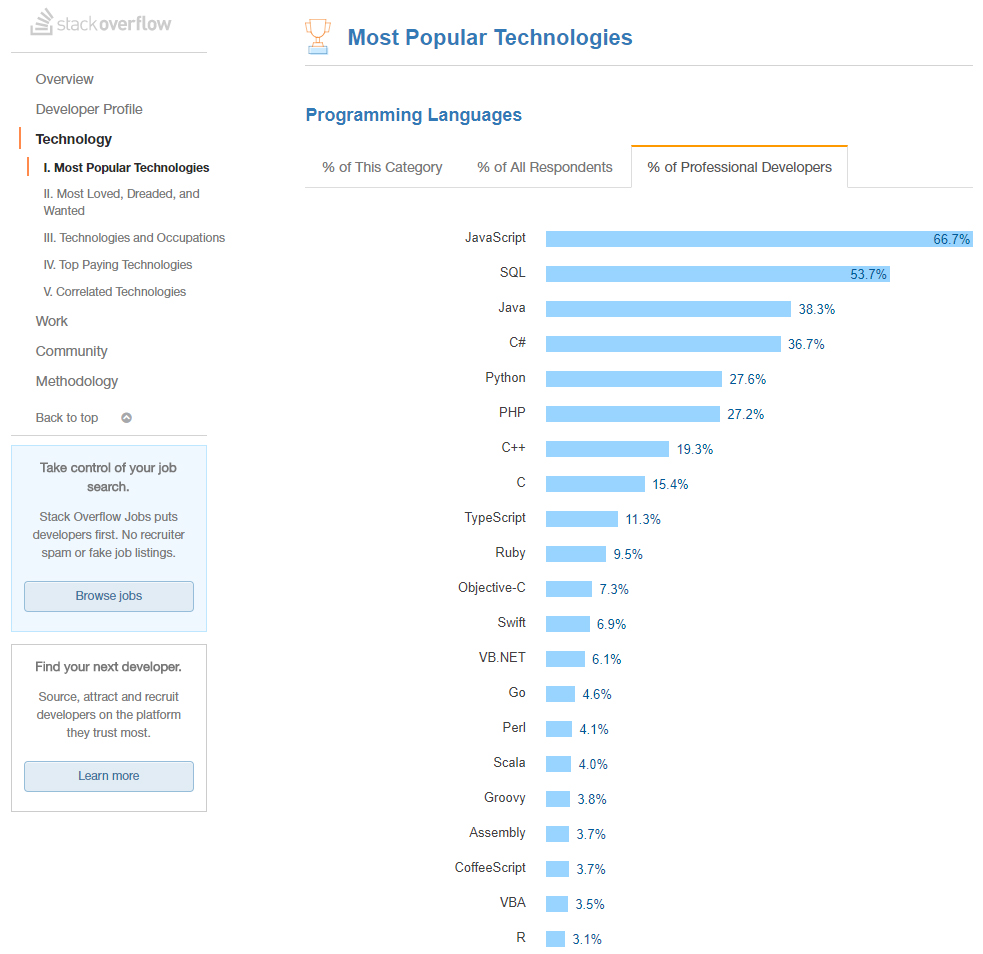Open Top Paying Technologies subsection
The height and width of the screenshot is (954, 983).
(118, 265)
